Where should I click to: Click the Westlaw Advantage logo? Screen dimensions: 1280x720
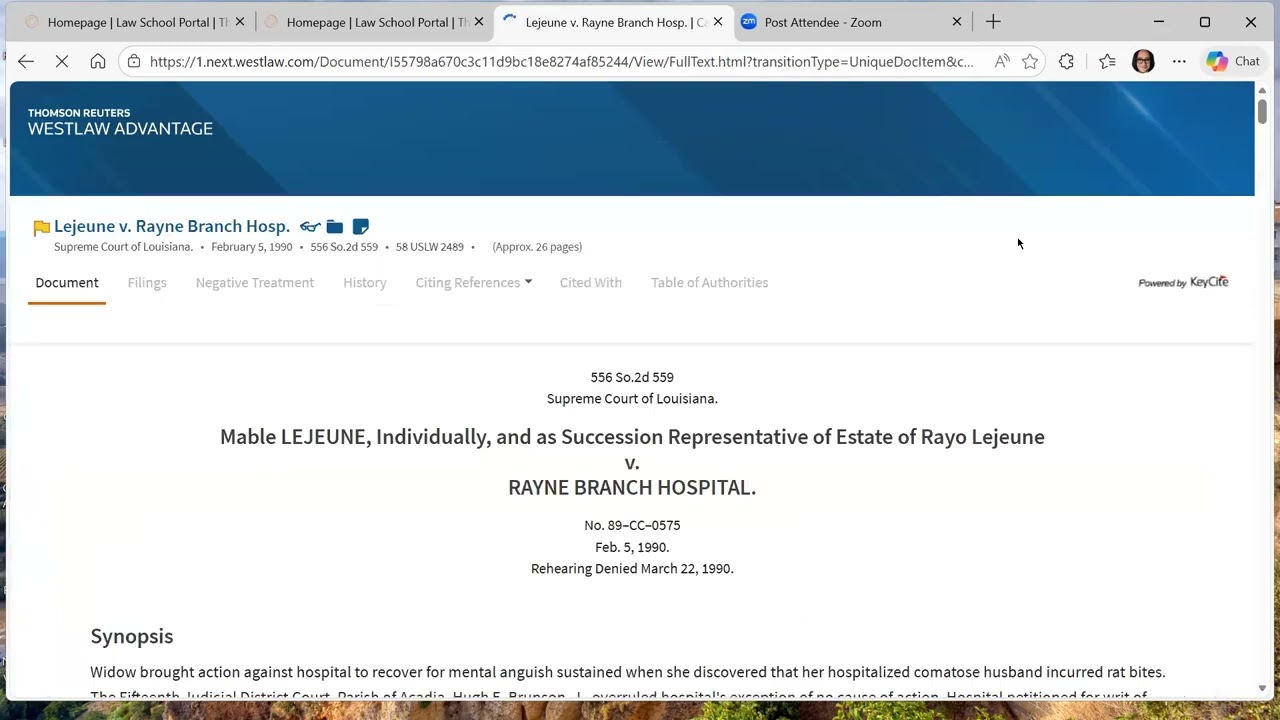(x=120, y=122)
